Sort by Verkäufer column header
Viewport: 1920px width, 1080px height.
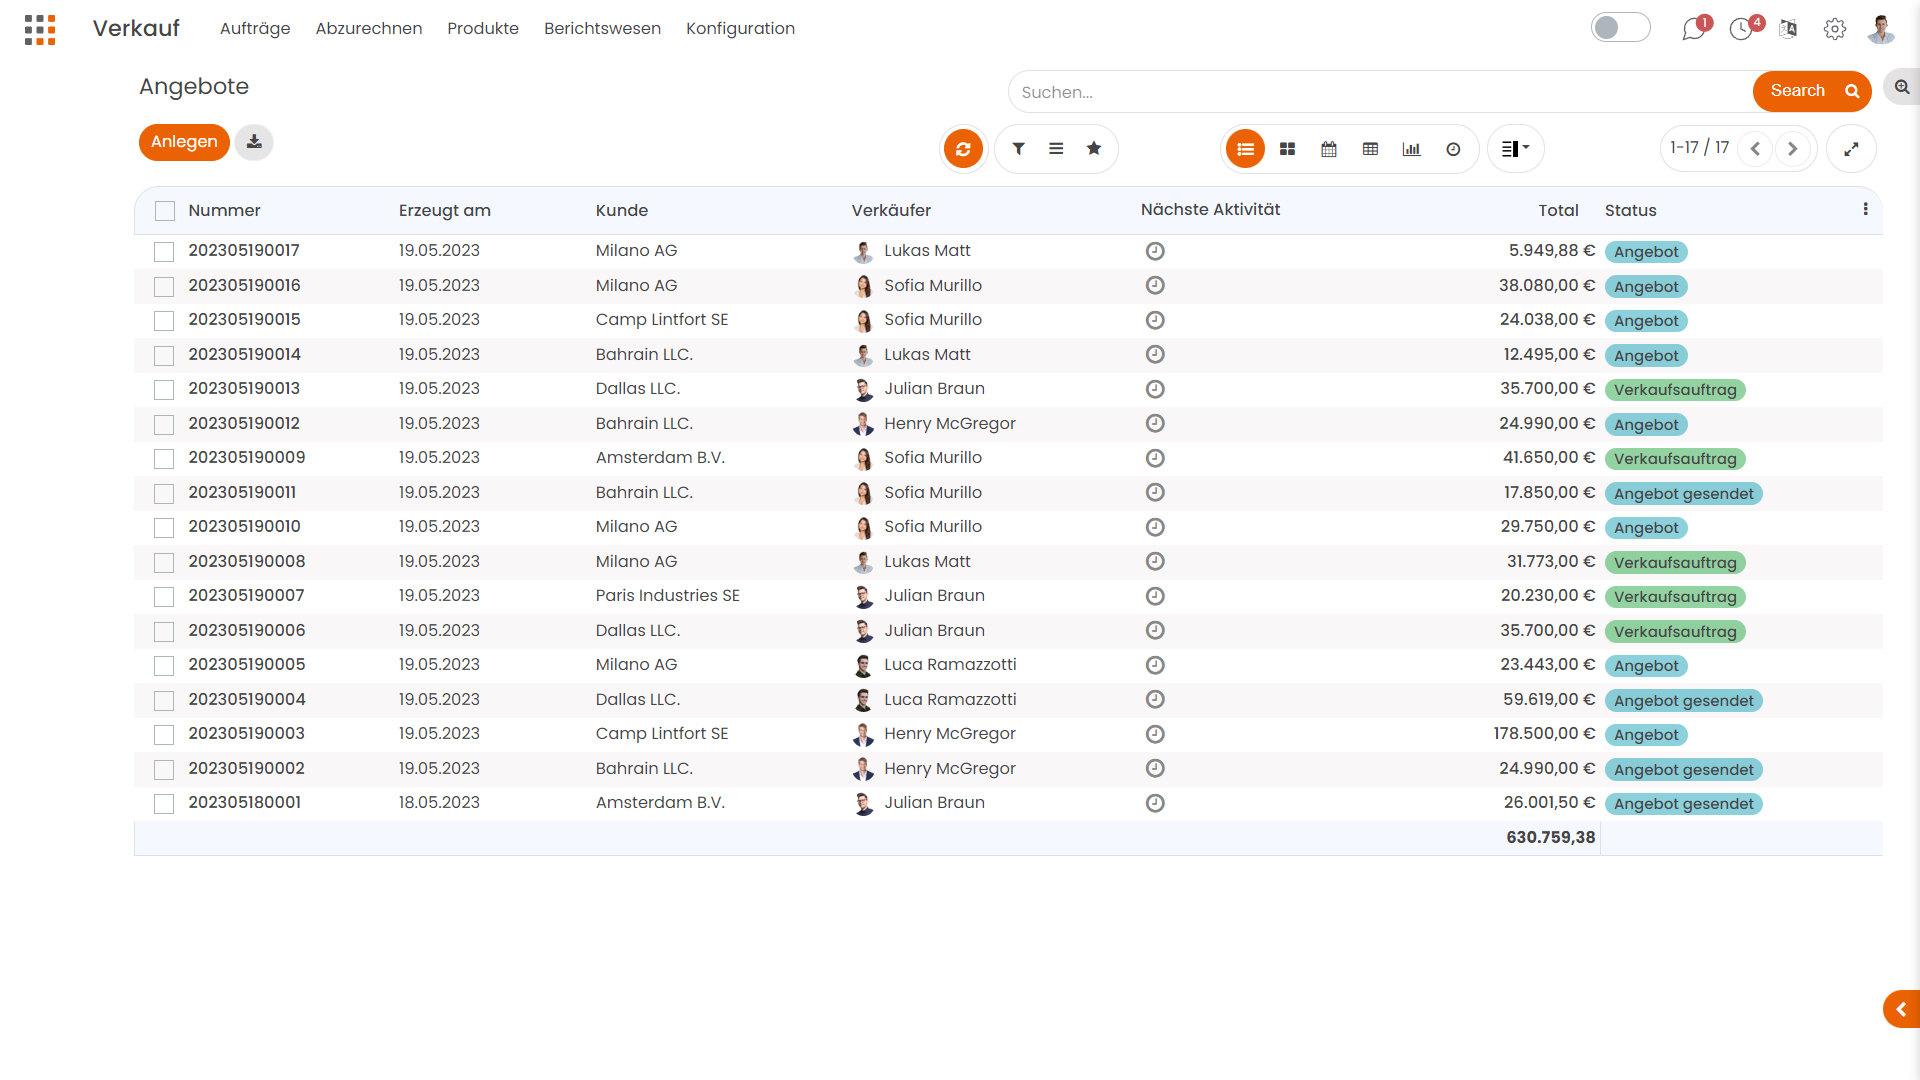(891, 211)
